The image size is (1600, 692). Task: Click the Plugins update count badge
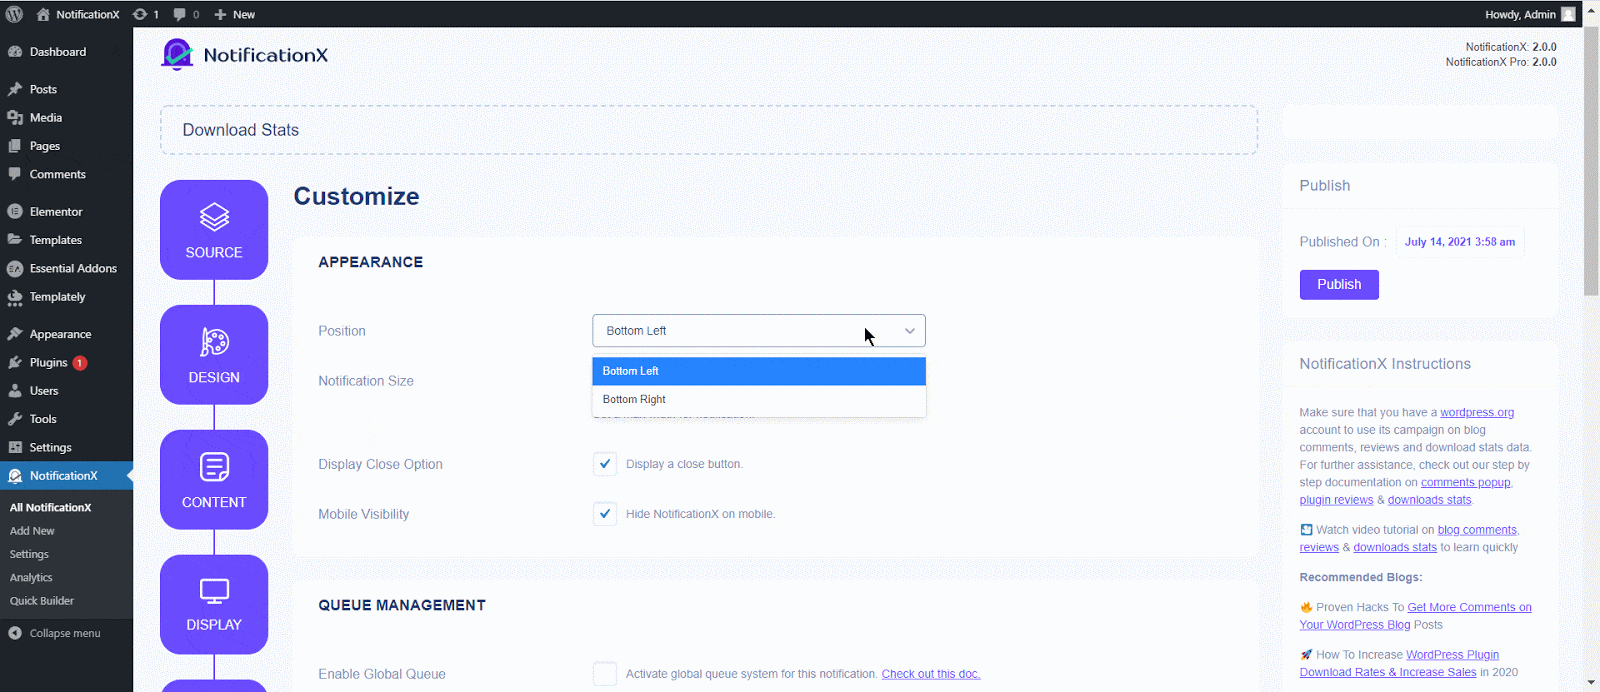point(80,363)
